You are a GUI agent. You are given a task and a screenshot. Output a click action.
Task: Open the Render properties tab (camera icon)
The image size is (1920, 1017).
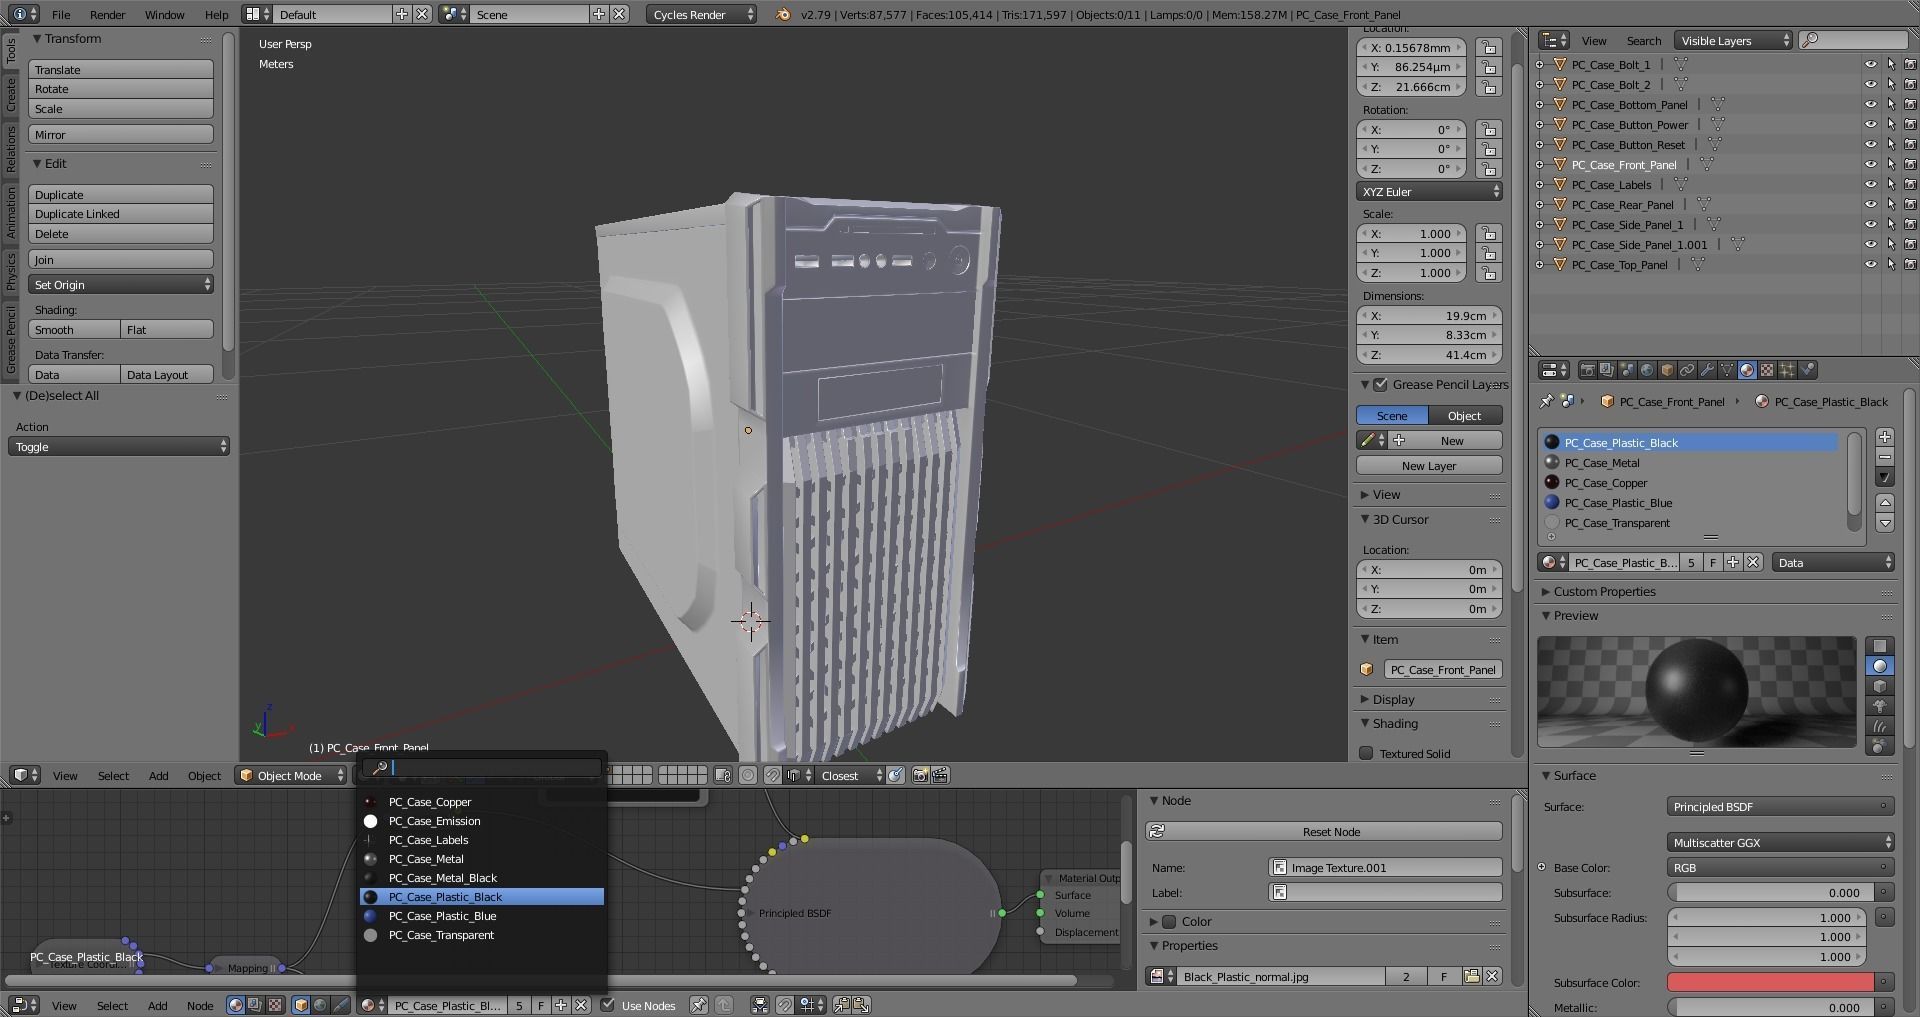click(x=1587, y=370)
